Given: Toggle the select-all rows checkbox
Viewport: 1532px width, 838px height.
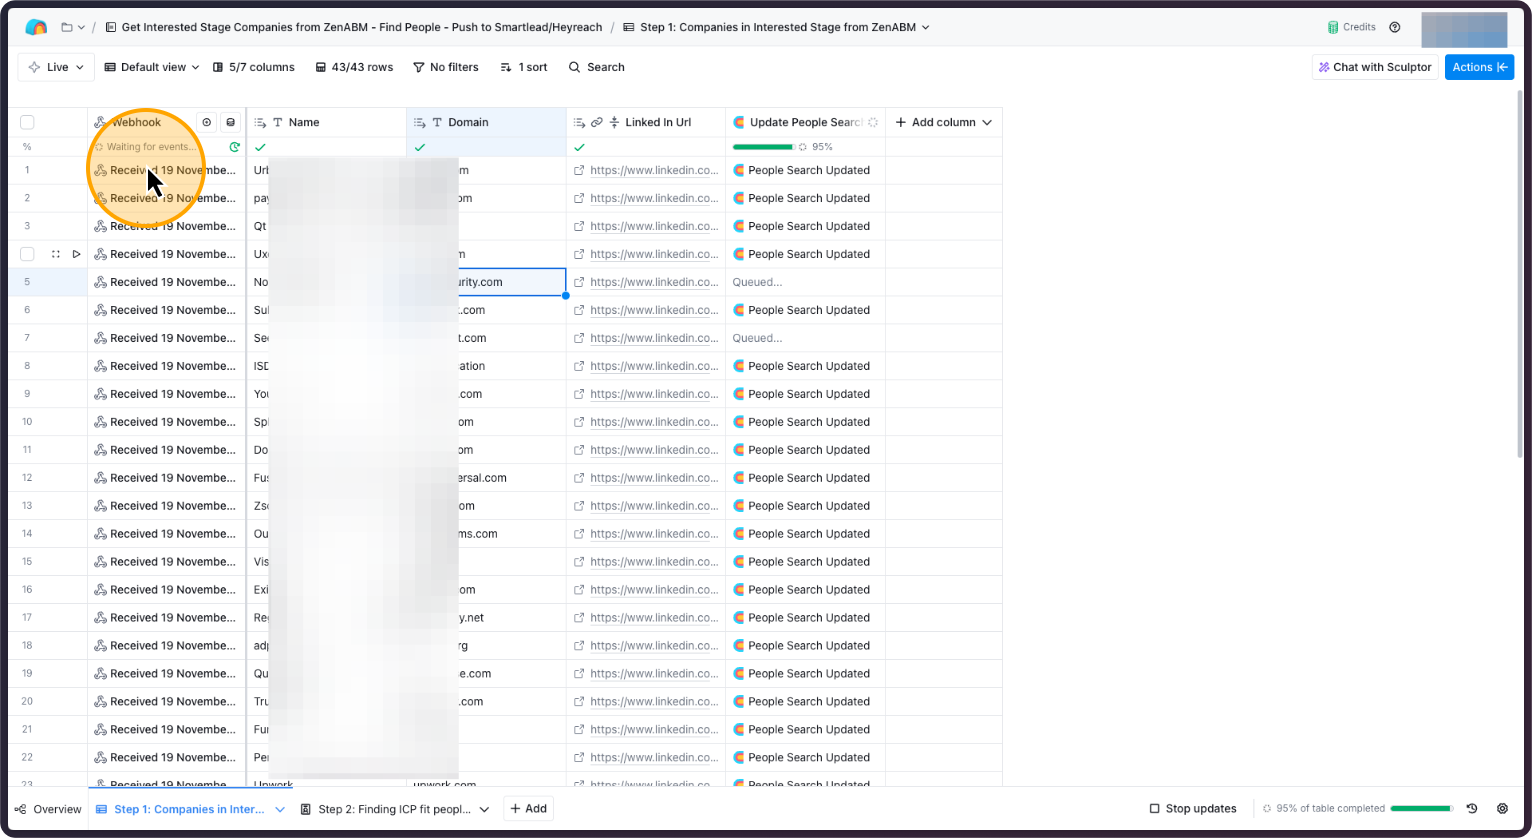Looking at the screenshot, I should (x=27, y=122).
